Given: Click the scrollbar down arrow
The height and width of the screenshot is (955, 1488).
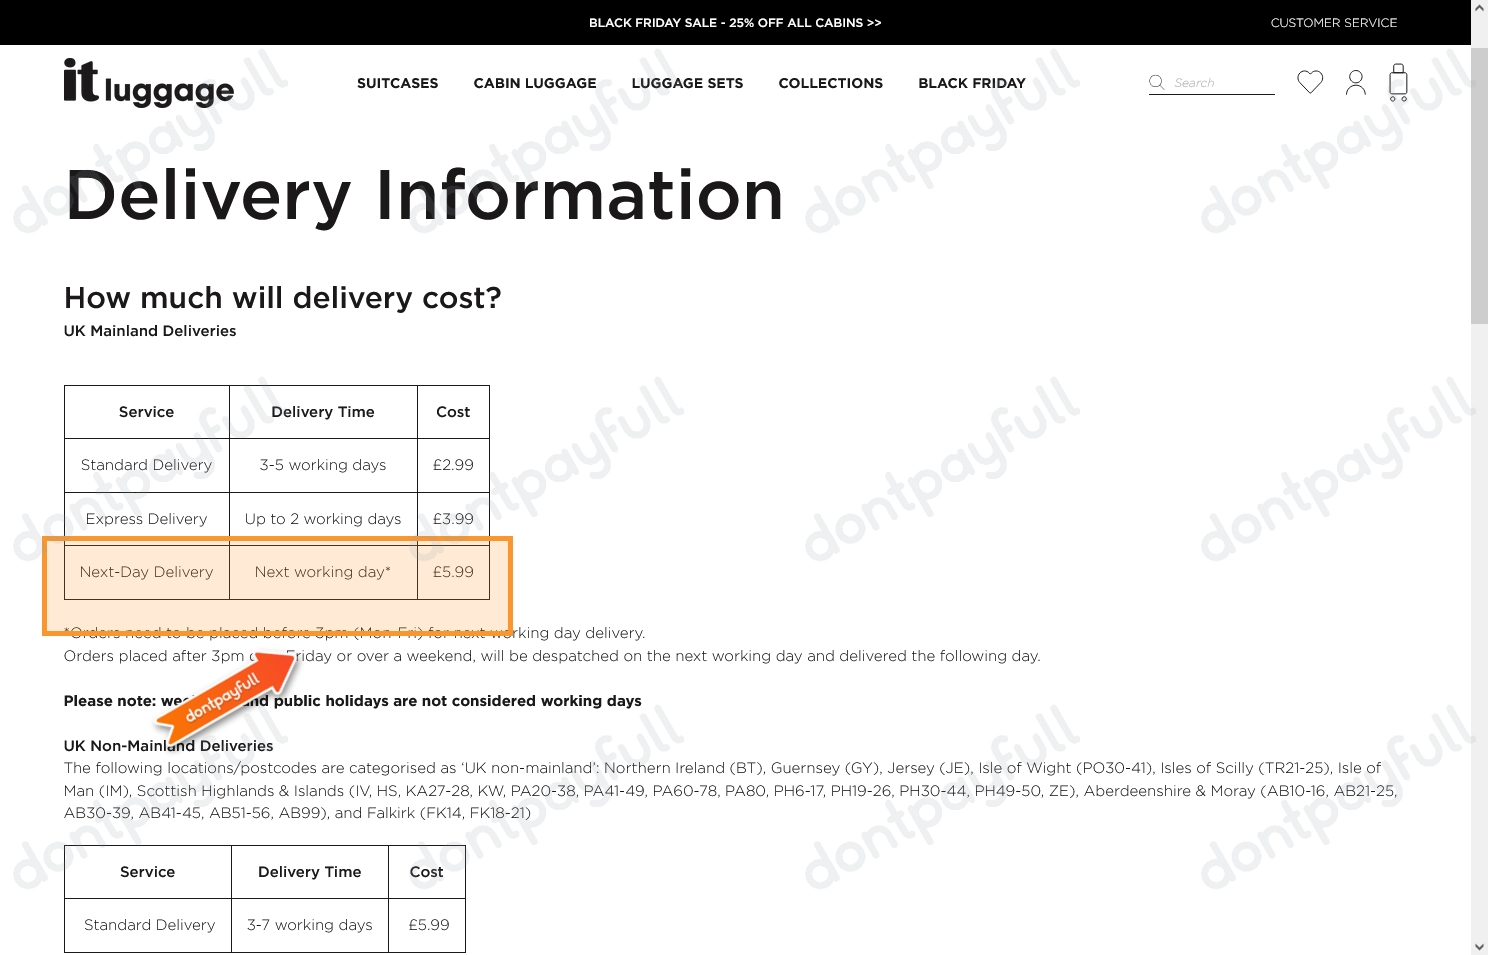Looking at the screenshot, I should coord(1479,946).
